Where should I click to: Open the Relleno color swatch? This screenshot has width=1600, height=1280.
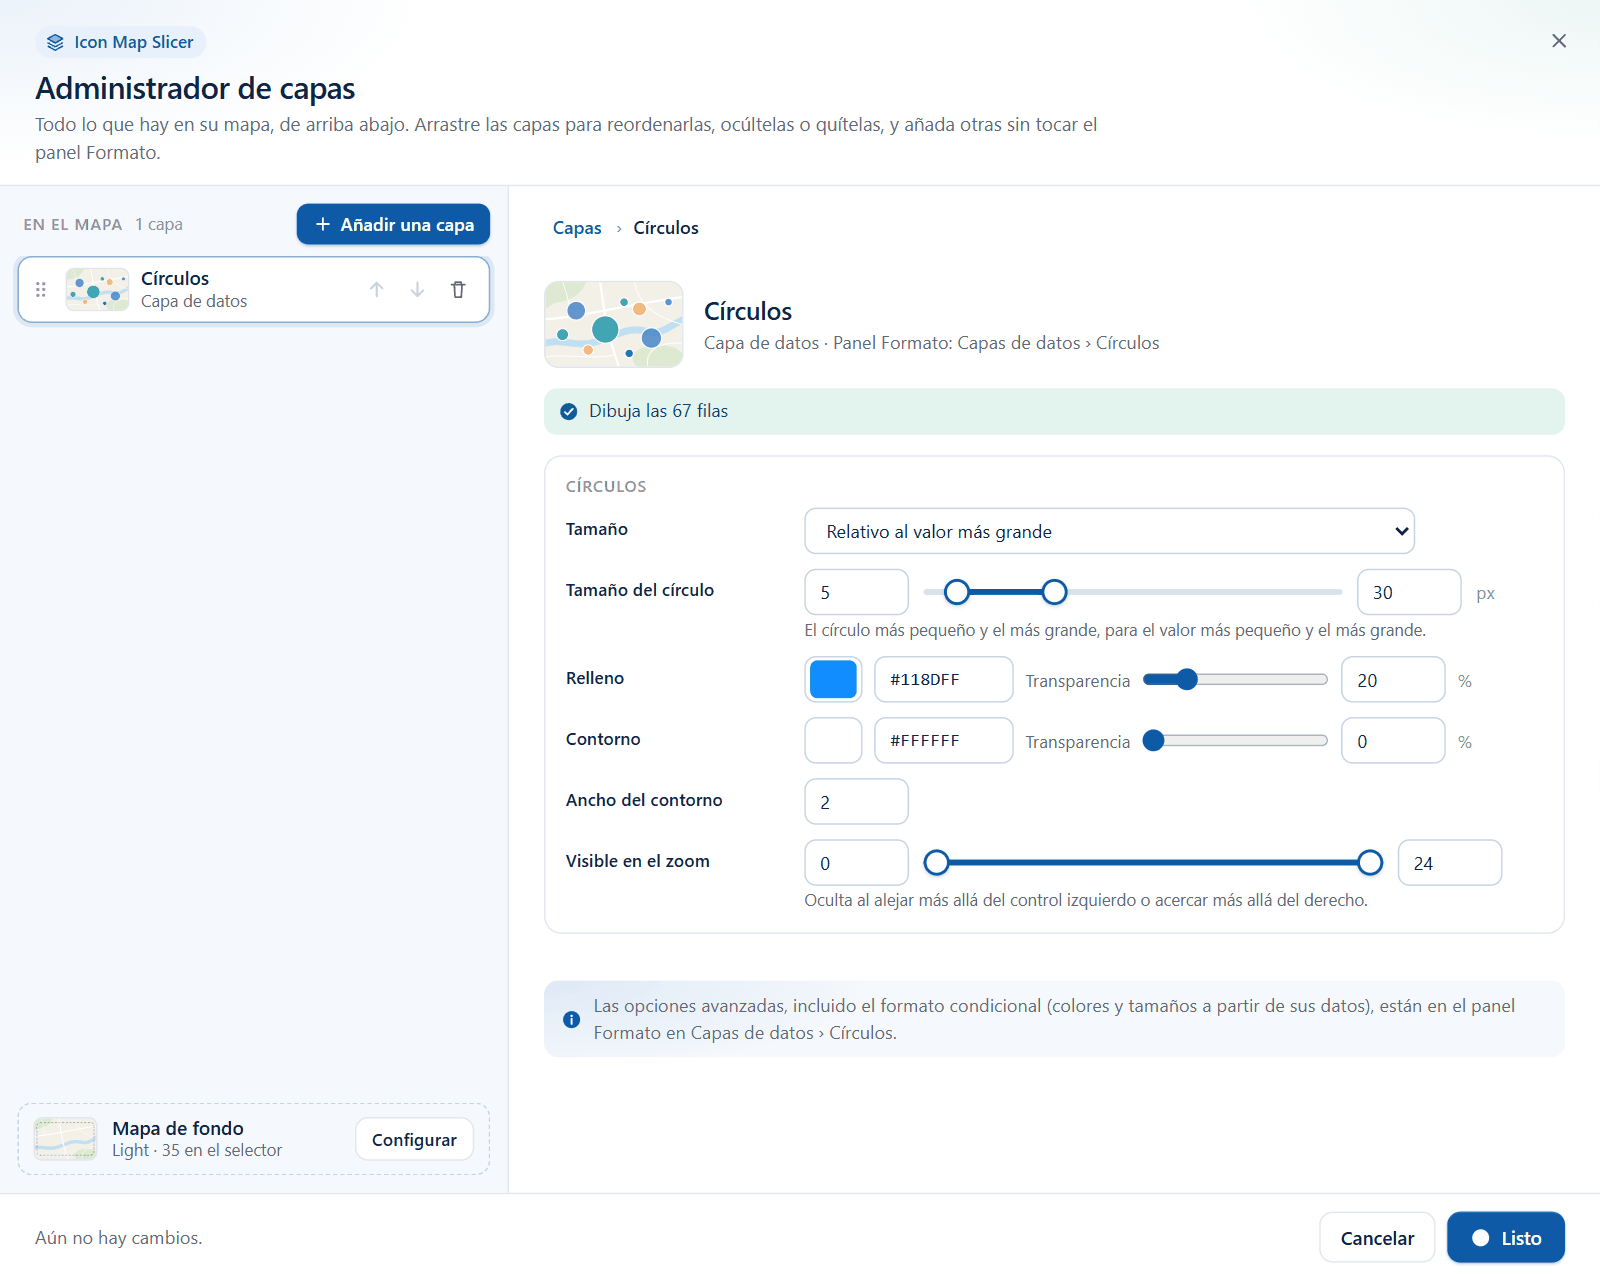pos(833,679)
